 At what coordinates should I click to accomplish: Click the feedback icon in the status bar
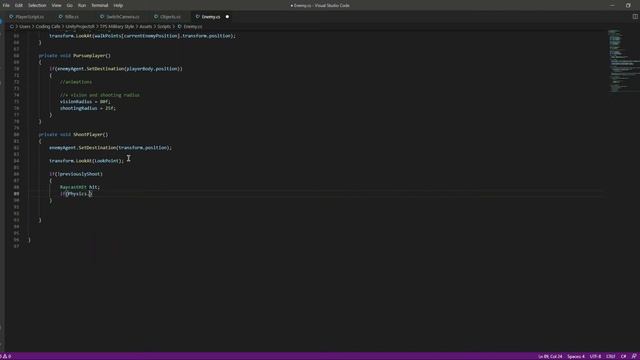point(634,356)
